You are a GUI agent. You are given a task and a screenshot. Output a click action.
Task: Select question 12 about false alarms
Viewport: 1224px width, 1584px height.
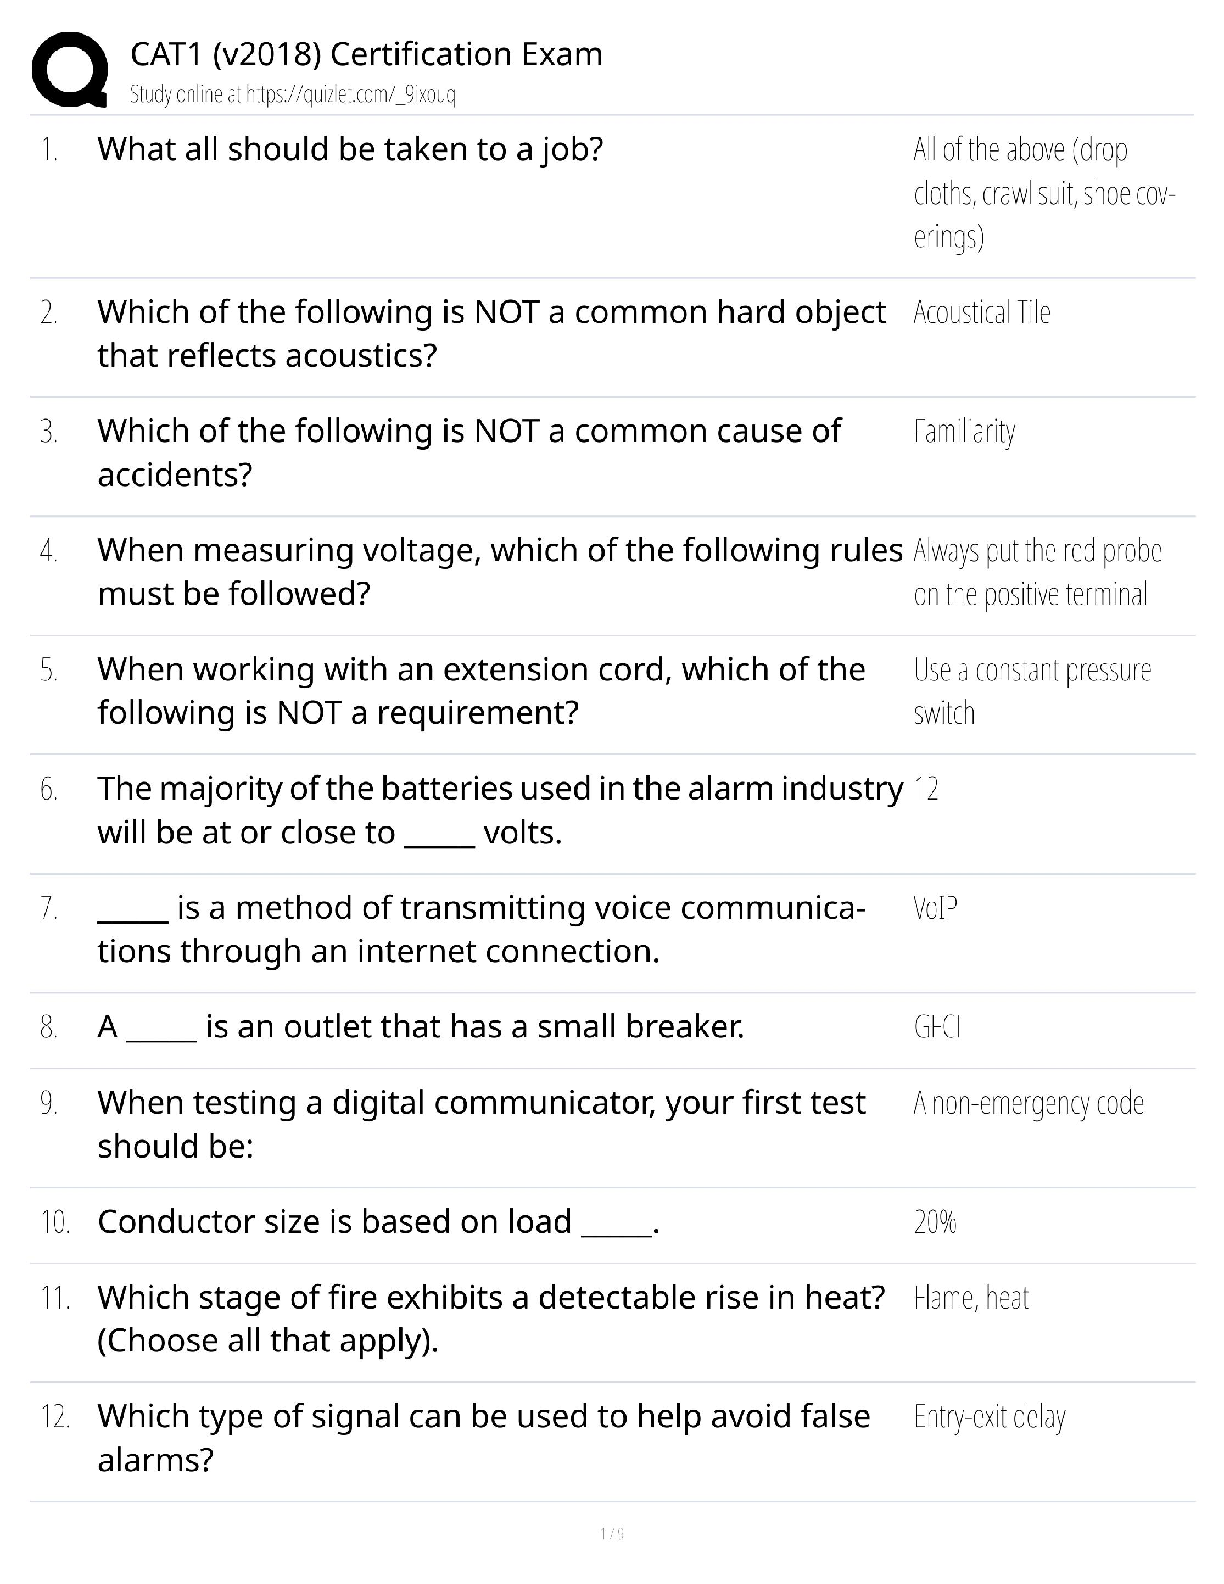483,1438
